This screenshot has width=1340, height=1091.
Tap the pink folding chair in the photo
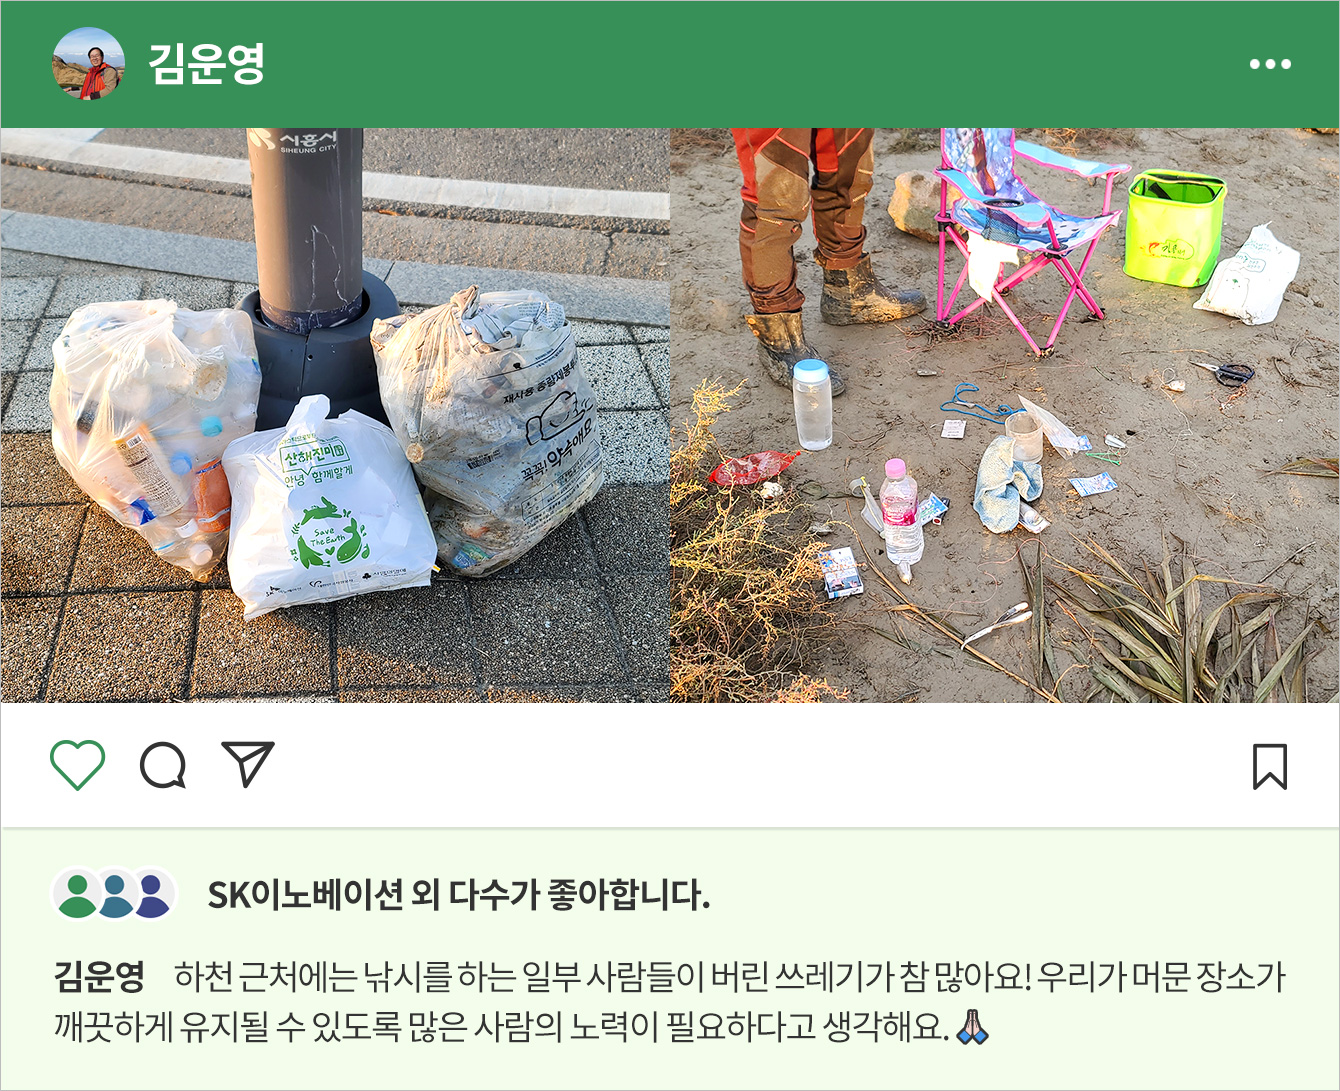click(1028, 235)
